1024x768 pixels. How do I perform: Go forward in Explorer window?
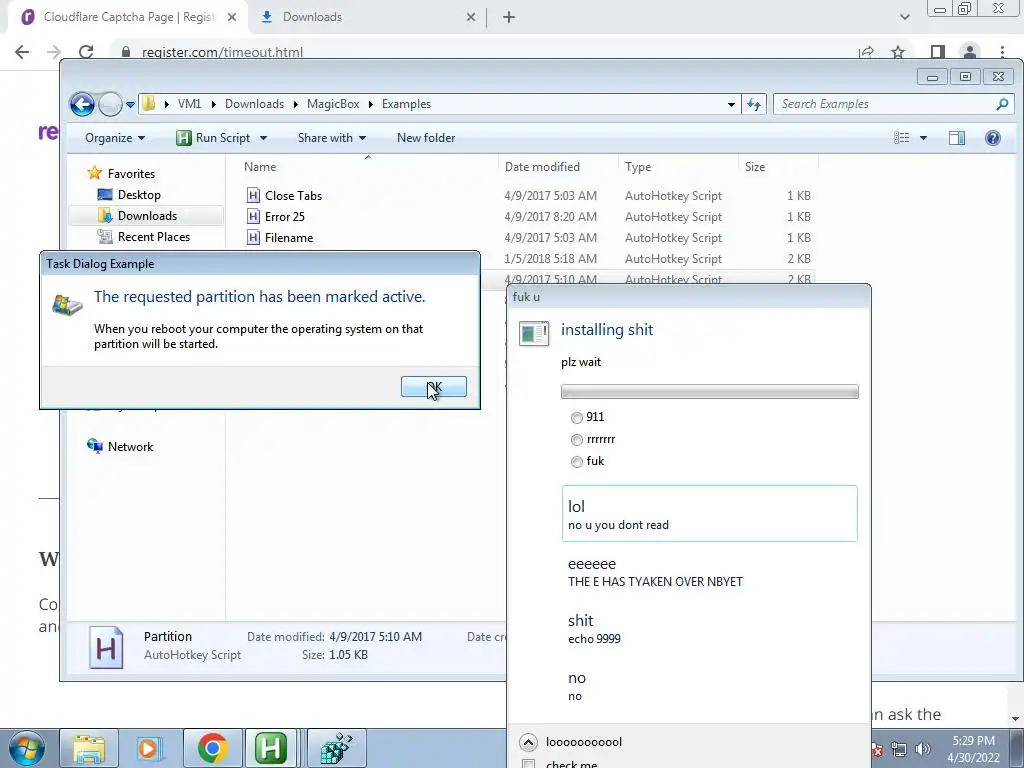110,104
